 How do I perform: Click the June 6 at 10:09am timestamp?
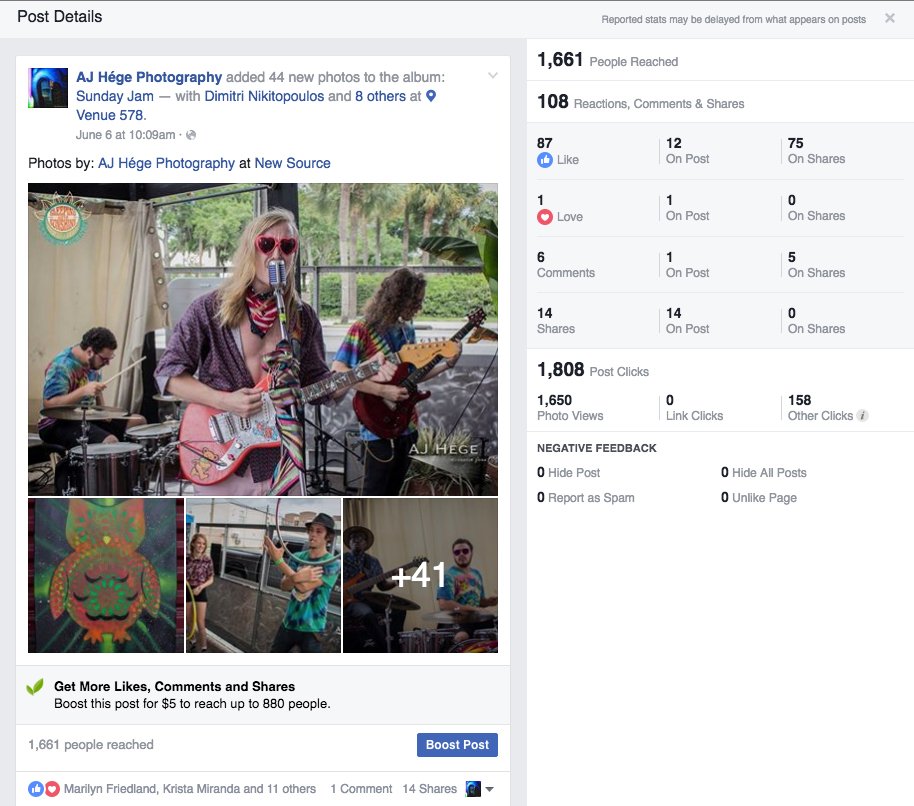tap(125, 135)
